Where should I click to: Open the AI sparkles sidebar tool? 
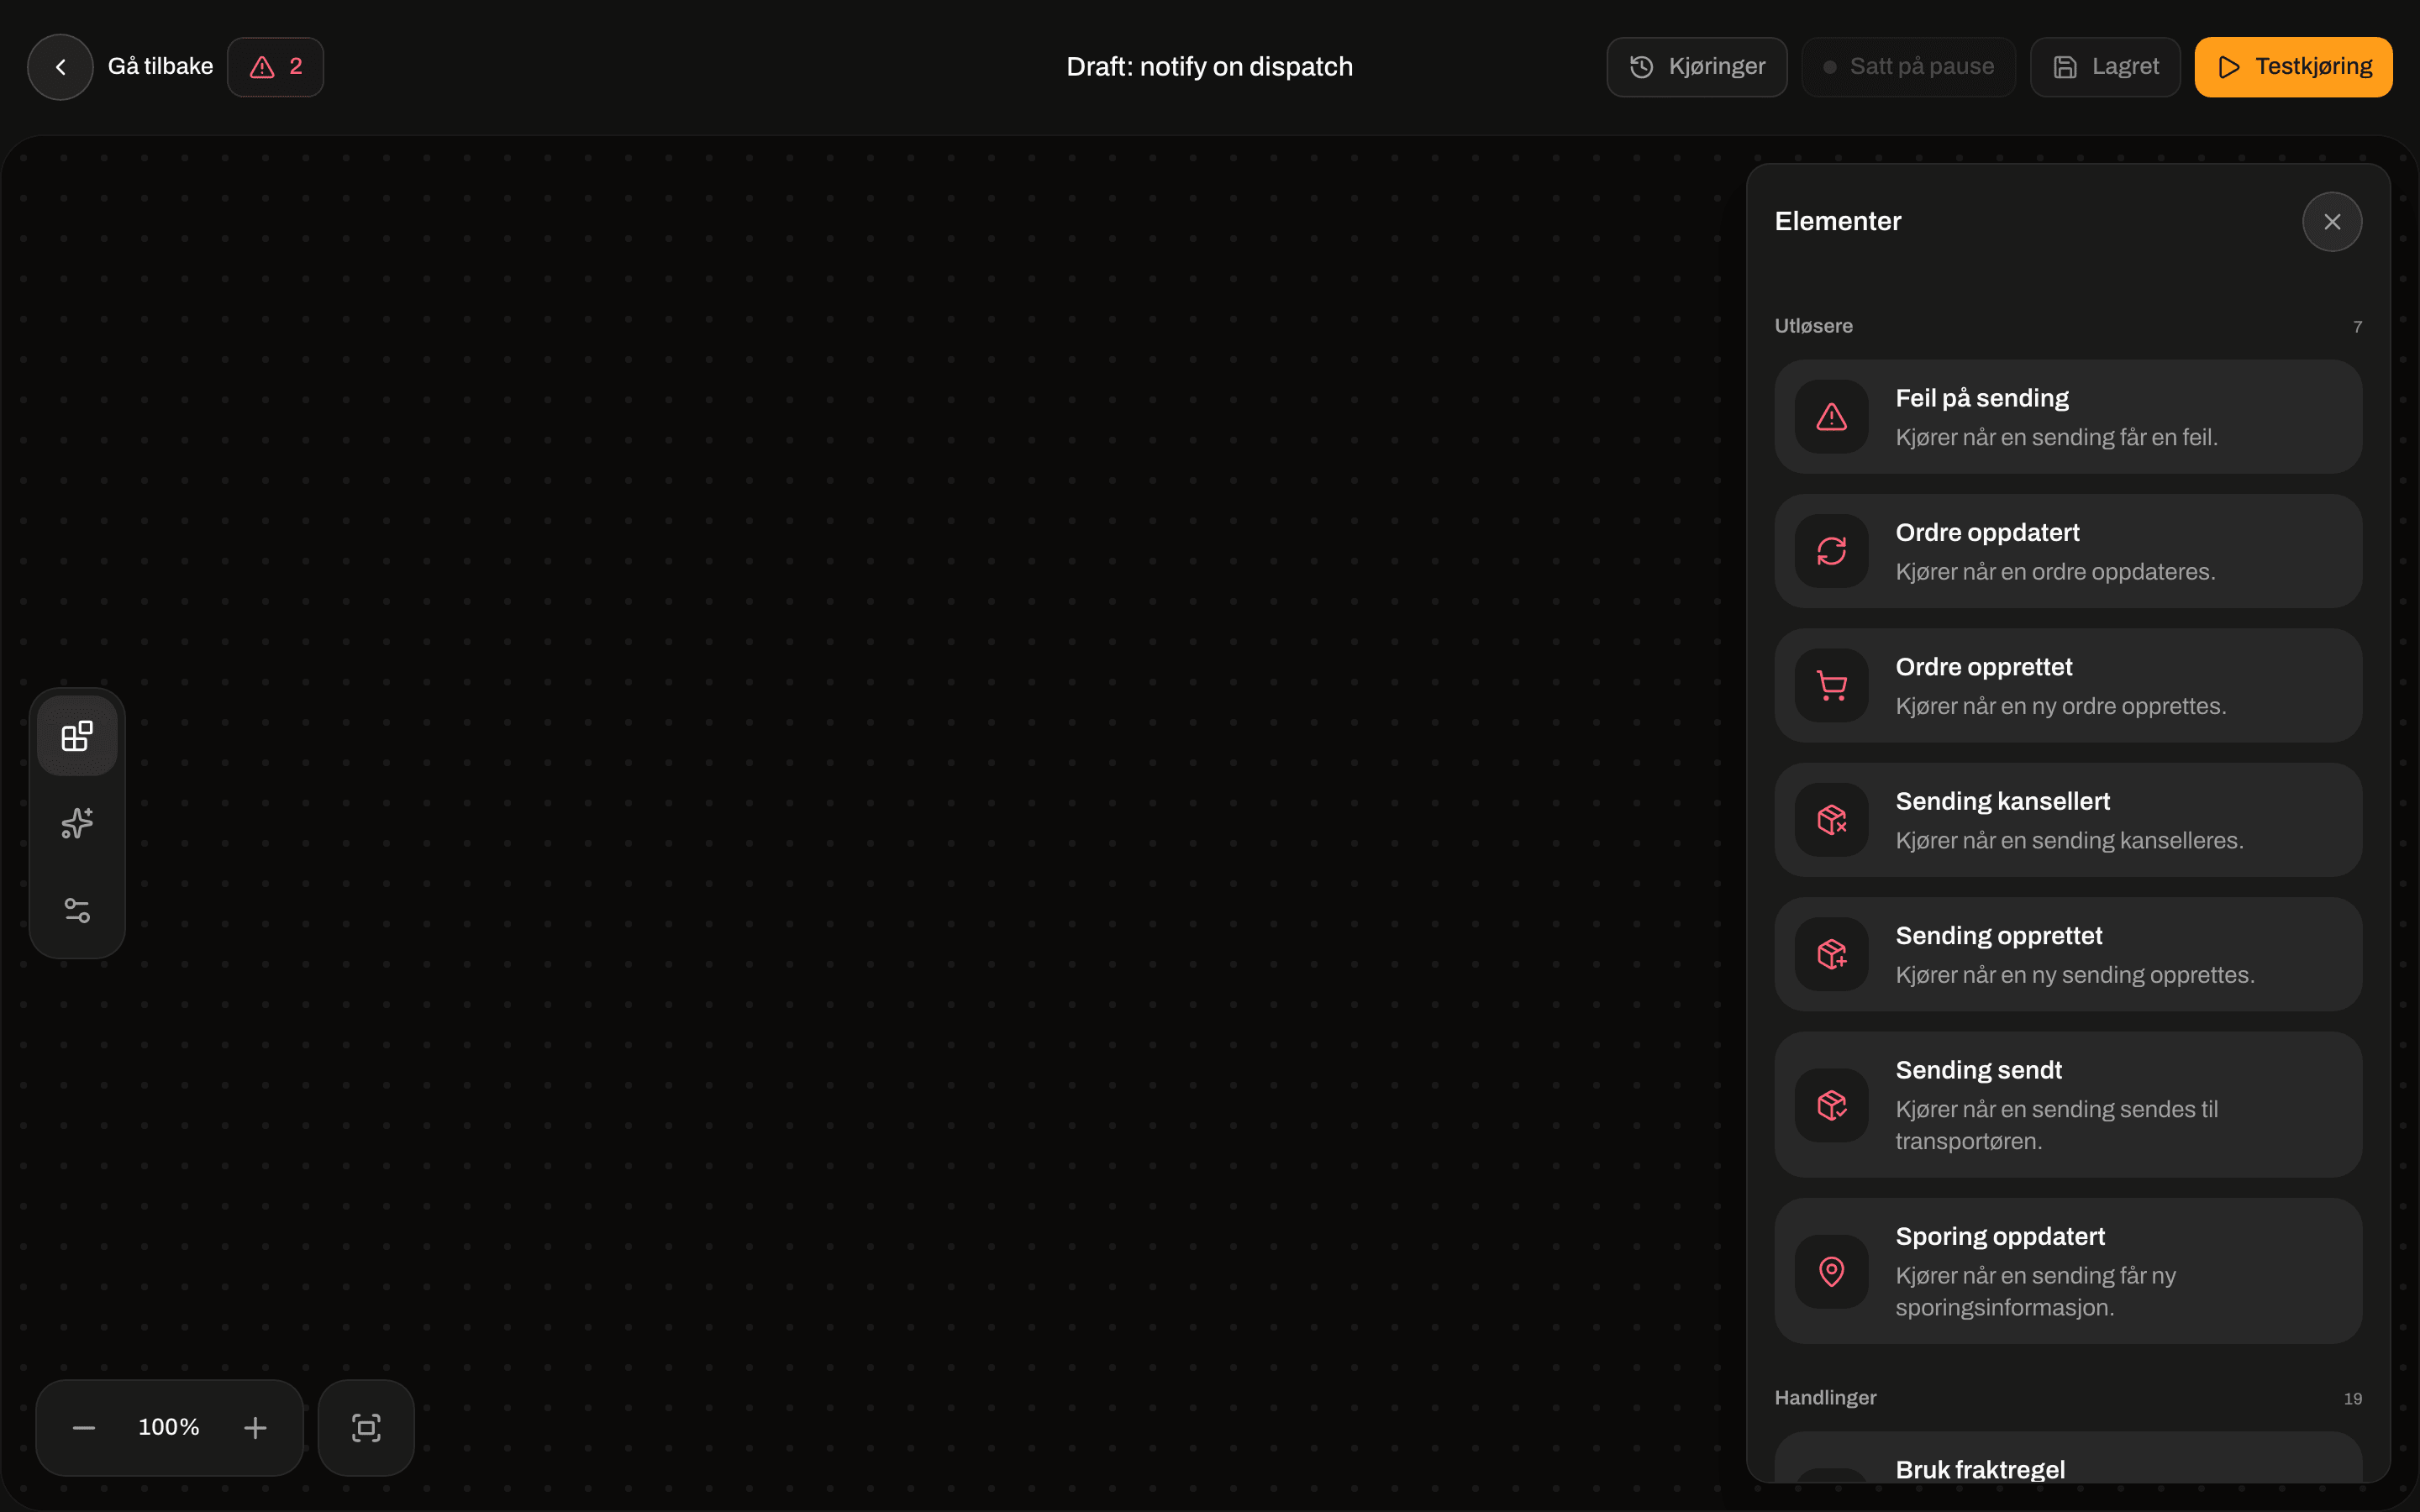pos(77,823)
